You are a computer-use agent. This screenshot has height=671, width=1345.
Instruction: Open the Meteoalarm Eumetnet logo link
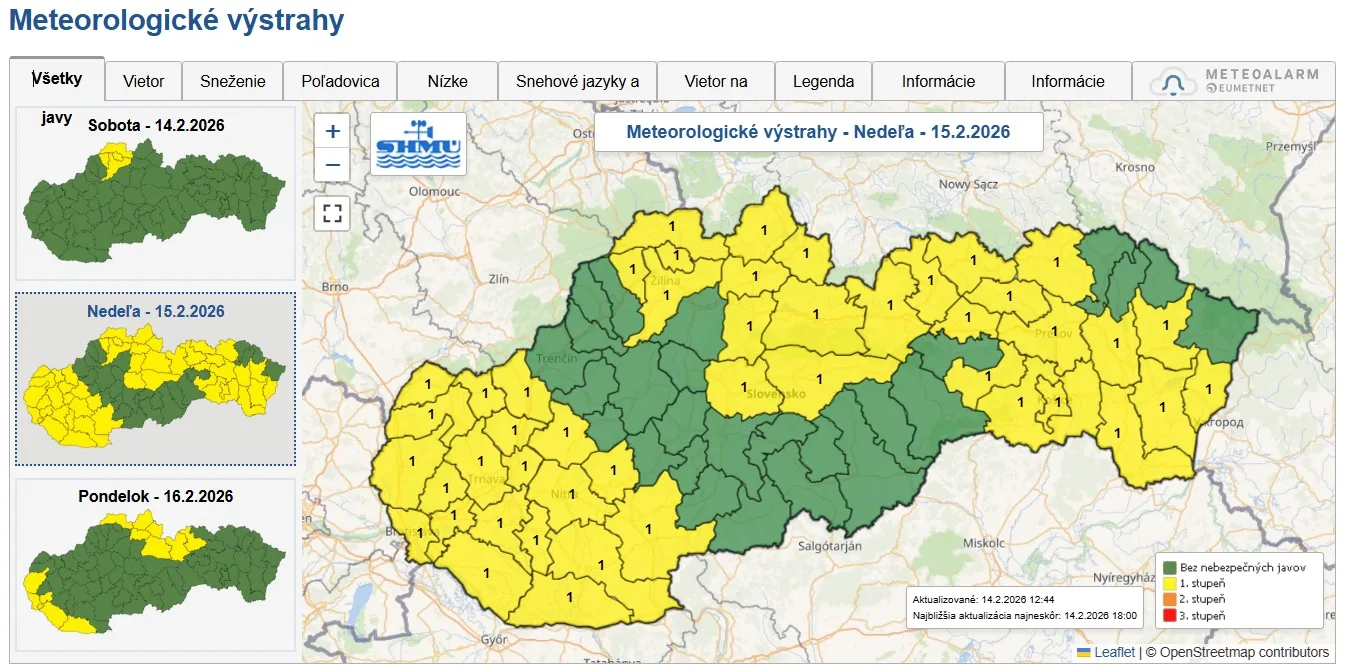1235,81
